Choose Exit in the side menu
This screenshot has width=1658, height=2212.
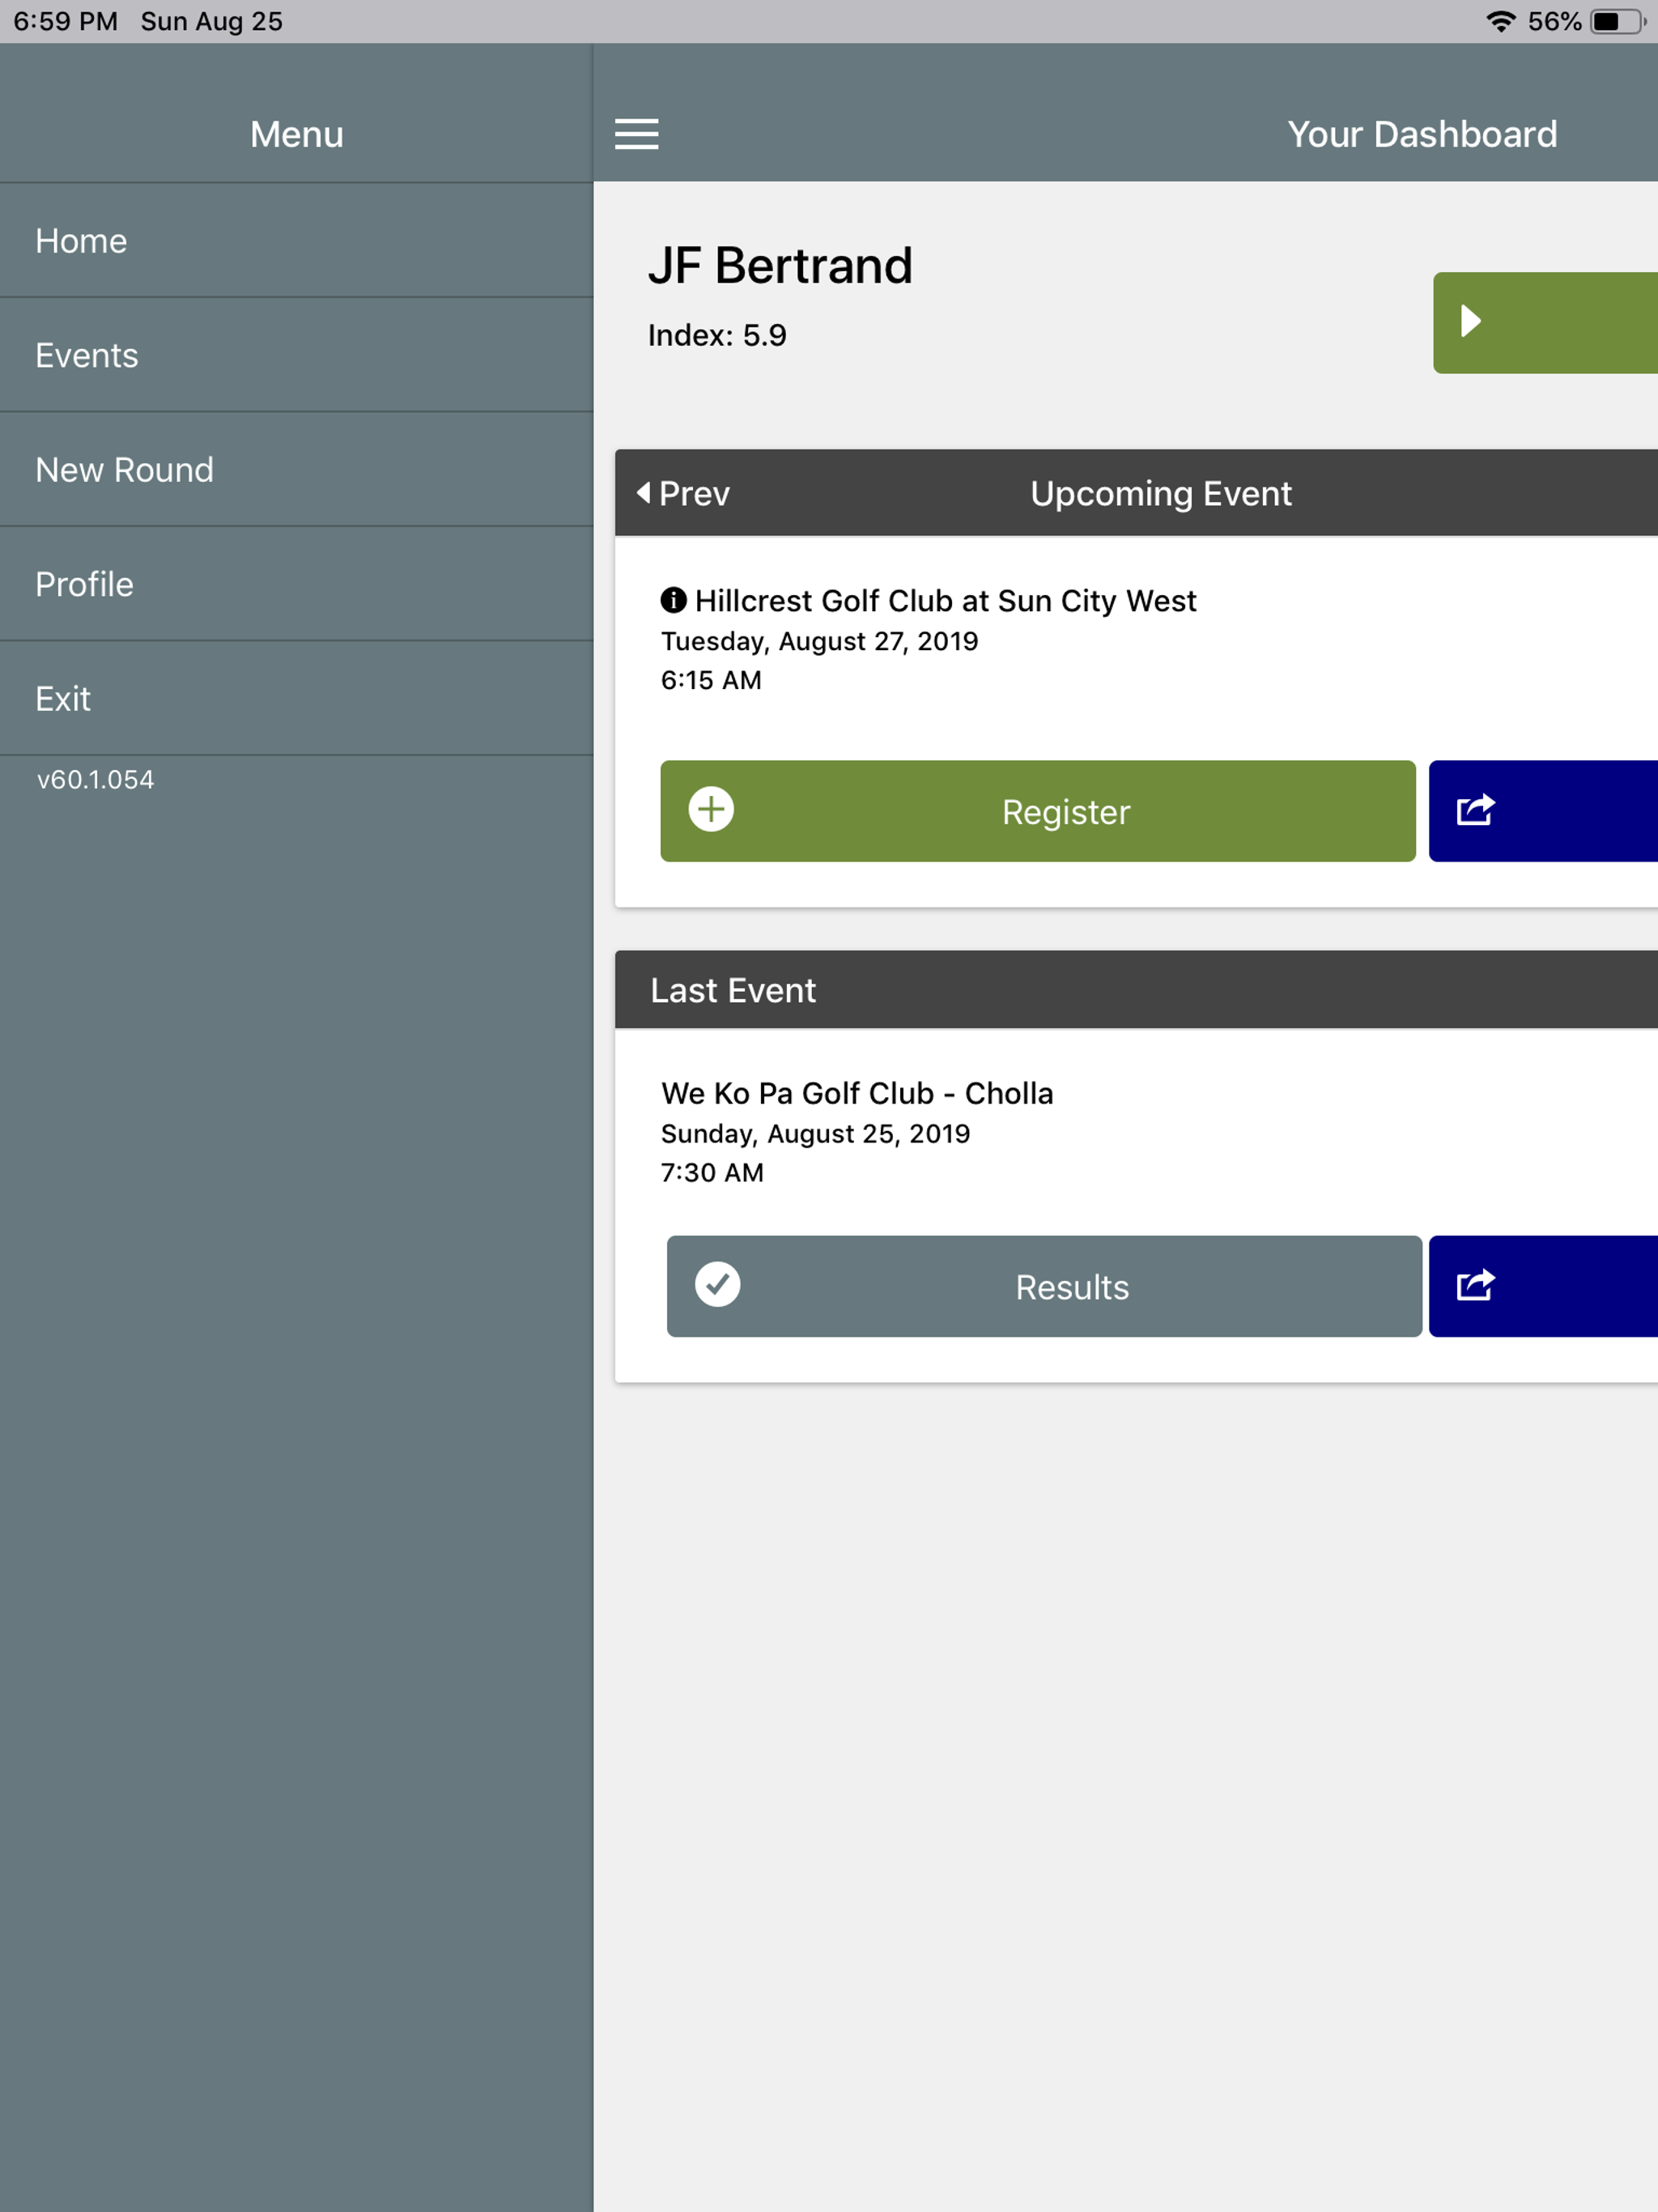click(x=63, y=698)
